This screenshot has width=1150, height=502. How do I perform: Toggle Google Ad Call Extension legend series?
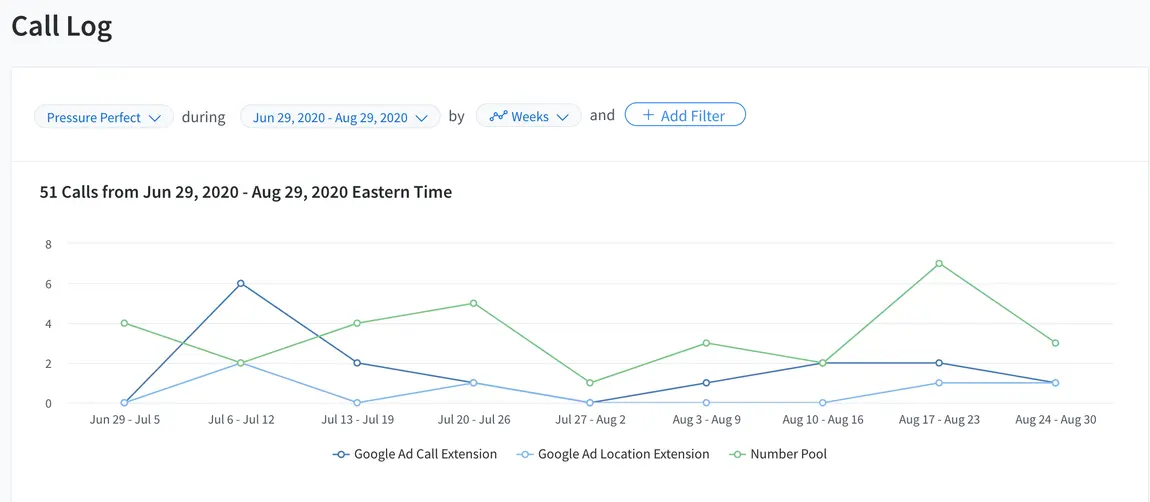tap(415, 454)
